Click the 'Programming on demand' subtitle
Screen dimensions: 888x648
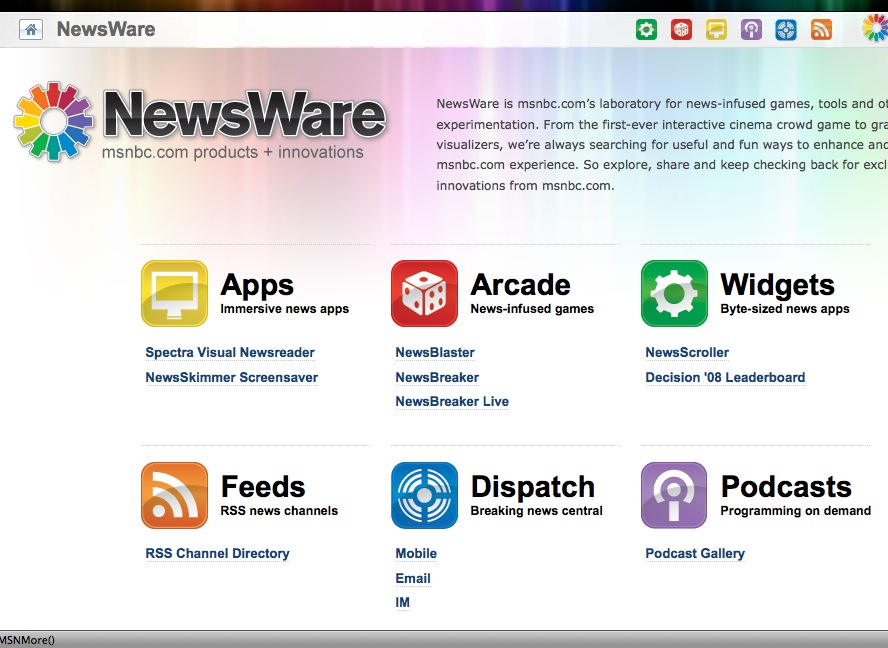(x=796, y=511)
